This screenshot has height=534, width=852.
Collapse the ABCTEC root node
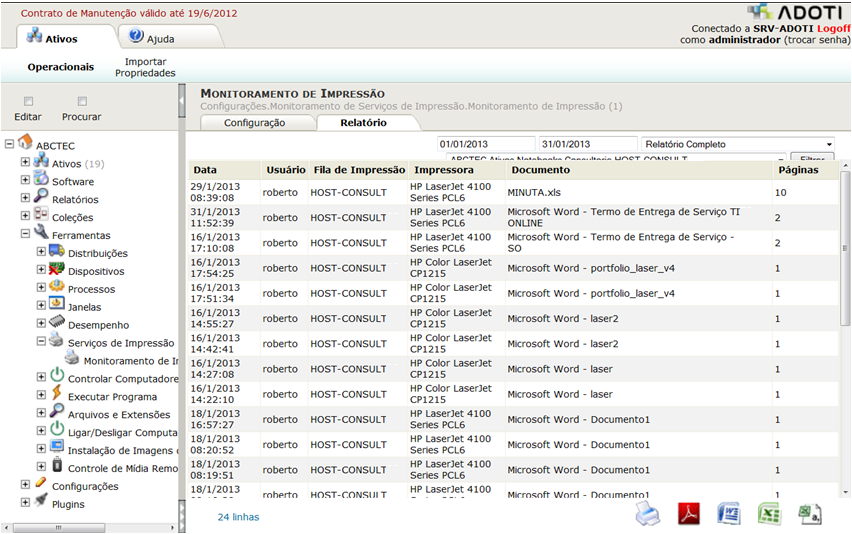pyautogui.click(x=9, y=144)
